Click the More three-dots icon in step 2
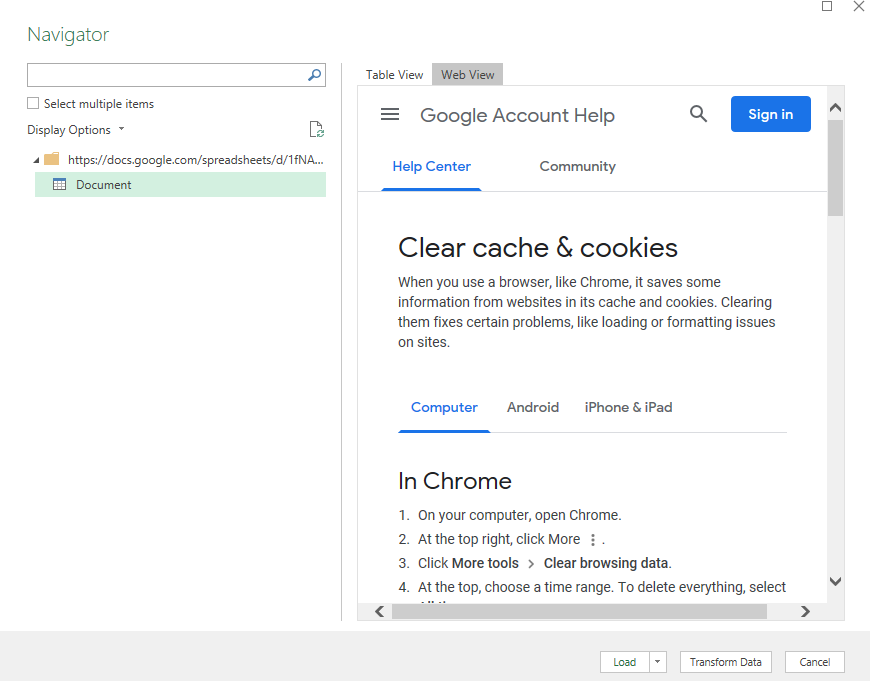This screenshot has height=681, width=870. point(593,540)
